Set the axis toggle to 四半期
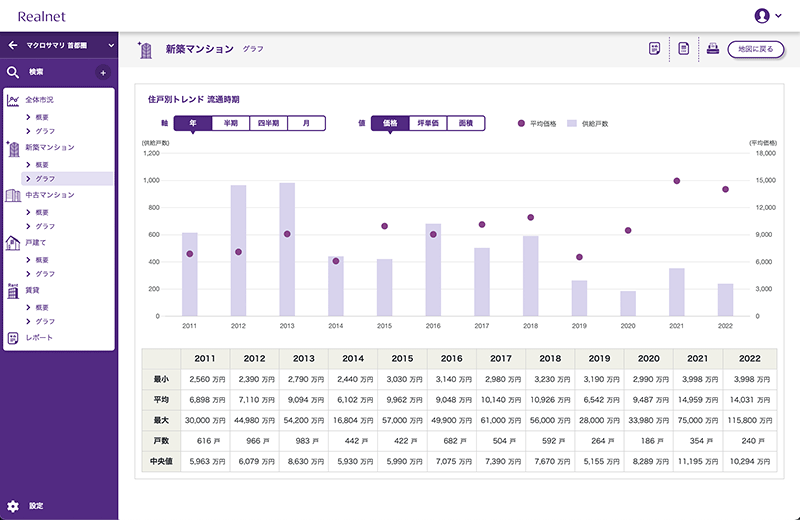This screenshot has width=800, height=520. click(x=268, y=123)
